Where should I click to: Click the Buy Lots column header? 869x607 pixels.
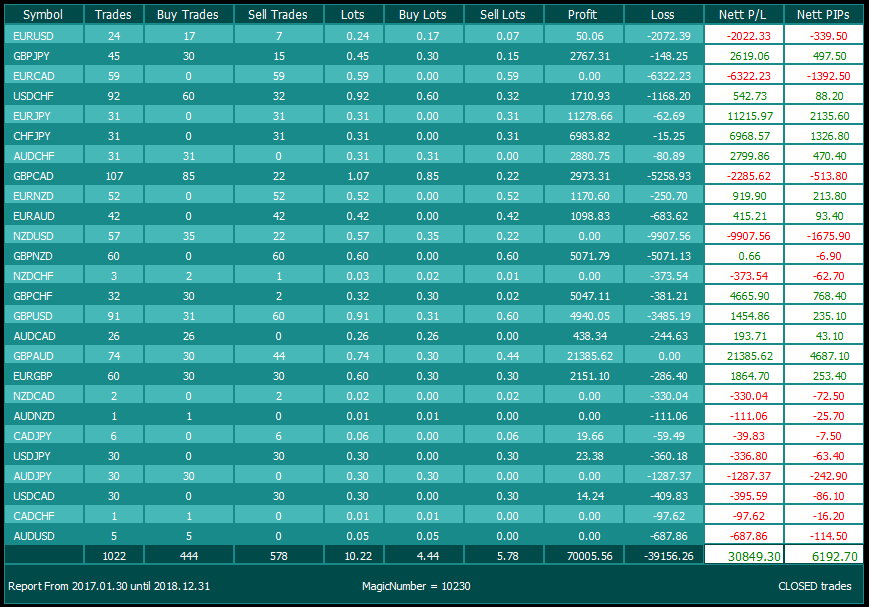click(423, 14)
